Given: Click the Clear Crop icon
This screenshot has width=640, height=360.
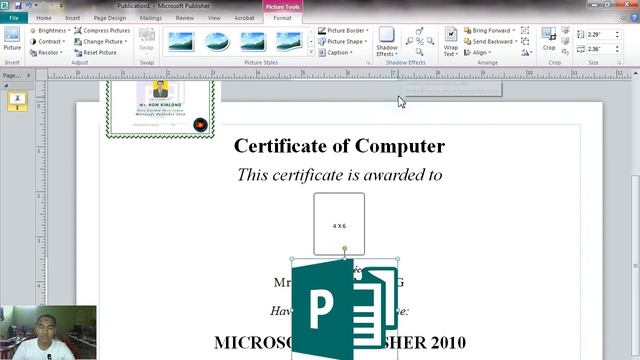Looking at the screenshot, I should point(565,52).
